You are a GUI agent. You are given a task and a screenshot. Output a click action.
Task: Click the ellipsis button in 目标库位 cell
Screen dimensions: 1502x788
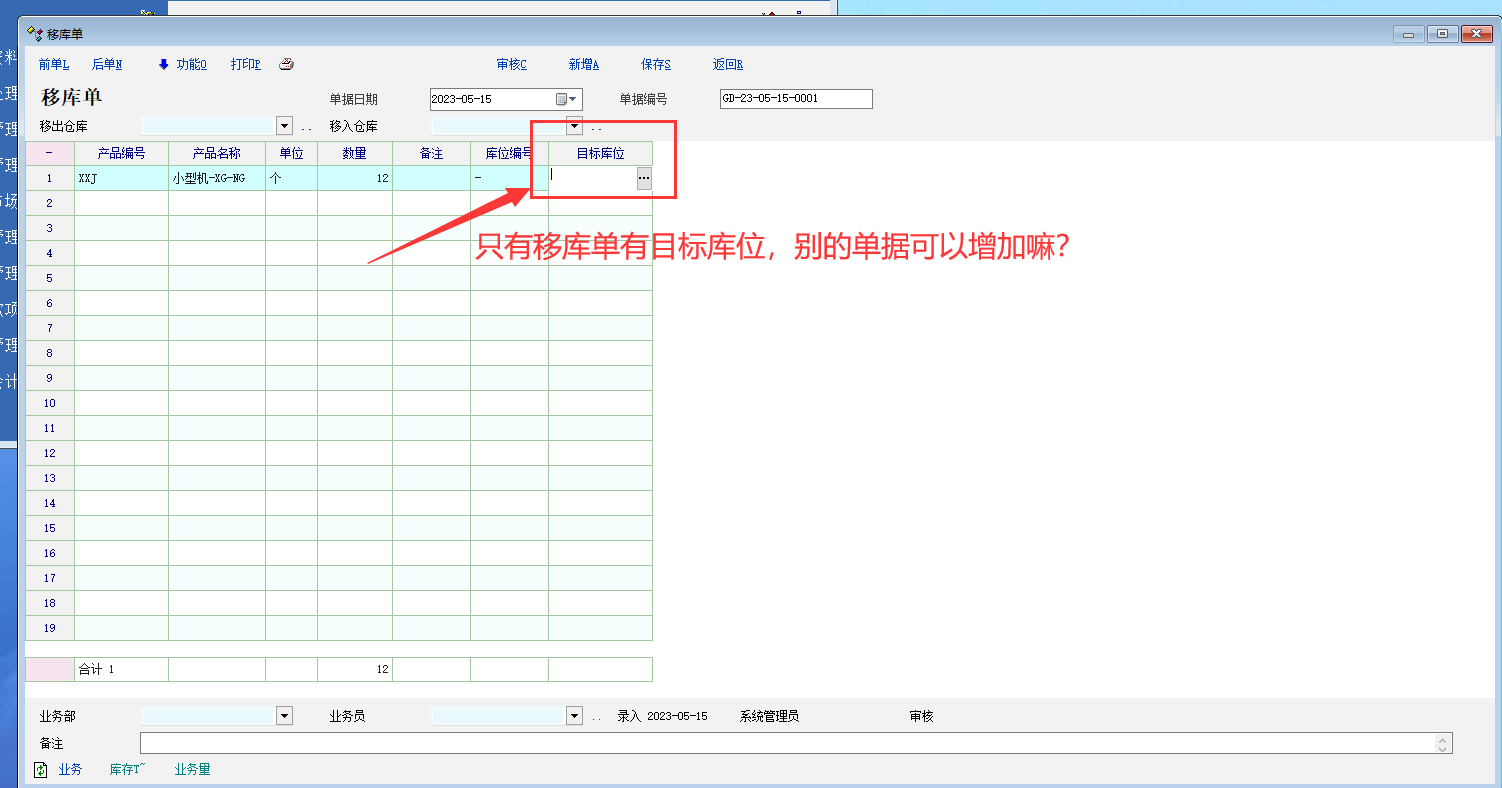tap(644, 177)
